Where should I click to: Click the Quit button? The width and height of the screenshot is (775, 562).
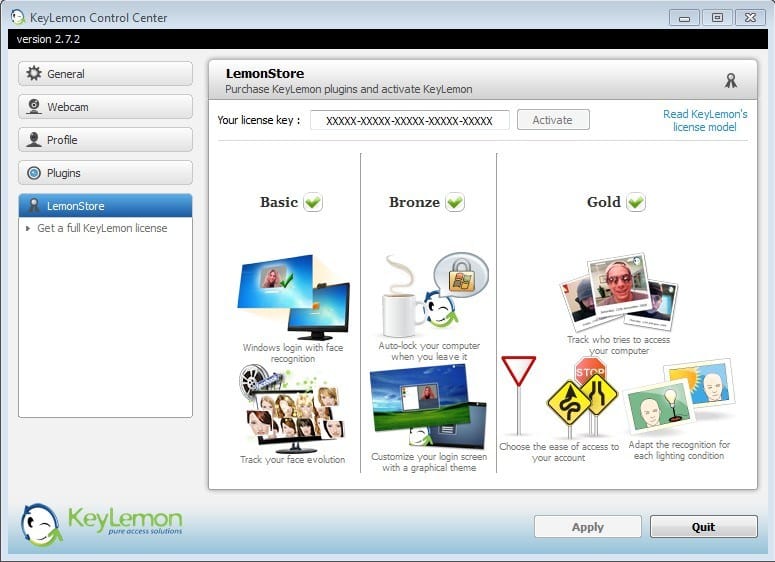click(x=703, y=527)
